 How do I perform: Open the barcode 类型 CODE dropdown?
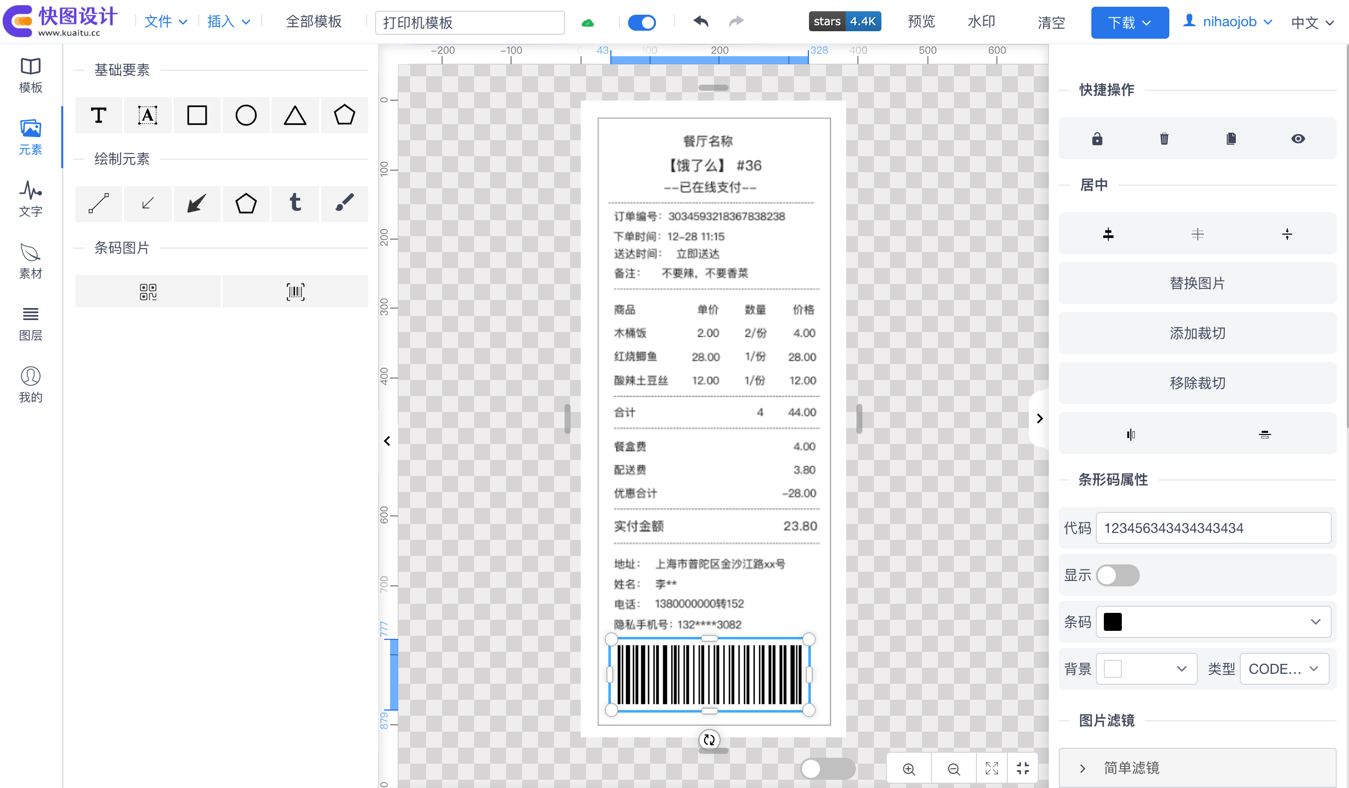pos(1284,669)
